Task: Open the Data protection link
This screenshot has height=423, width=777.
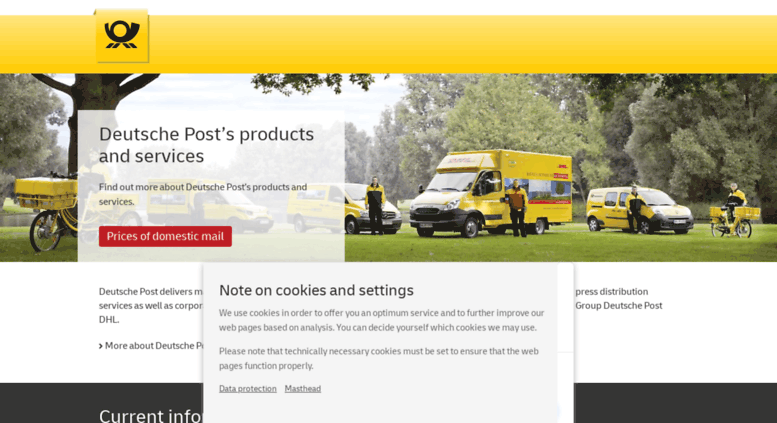Action: click(x=248, y=389)
